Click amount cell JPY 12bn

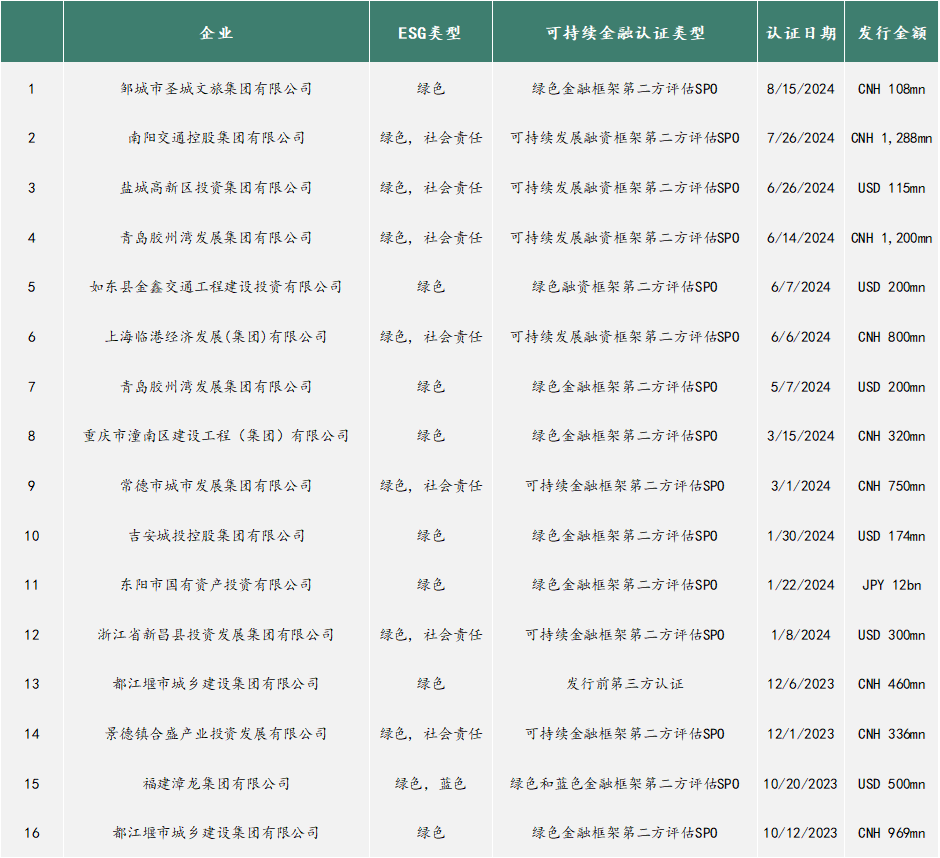(x=891, y=584)
